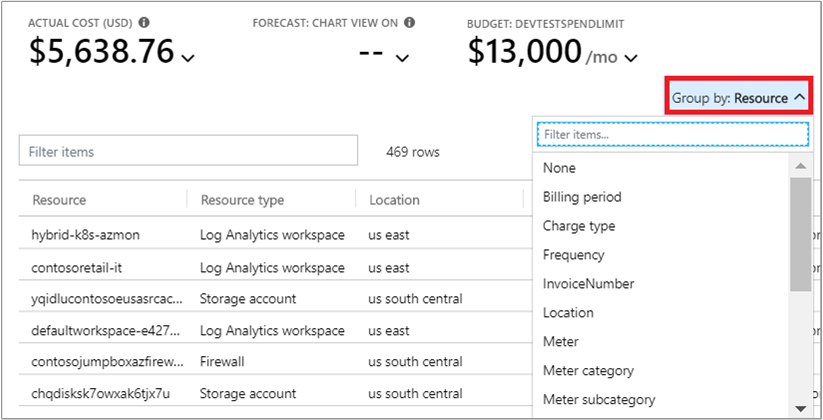Screen dimensions: 823x420
Task: Select Location in group by list
Action: (x=568, y=313)
